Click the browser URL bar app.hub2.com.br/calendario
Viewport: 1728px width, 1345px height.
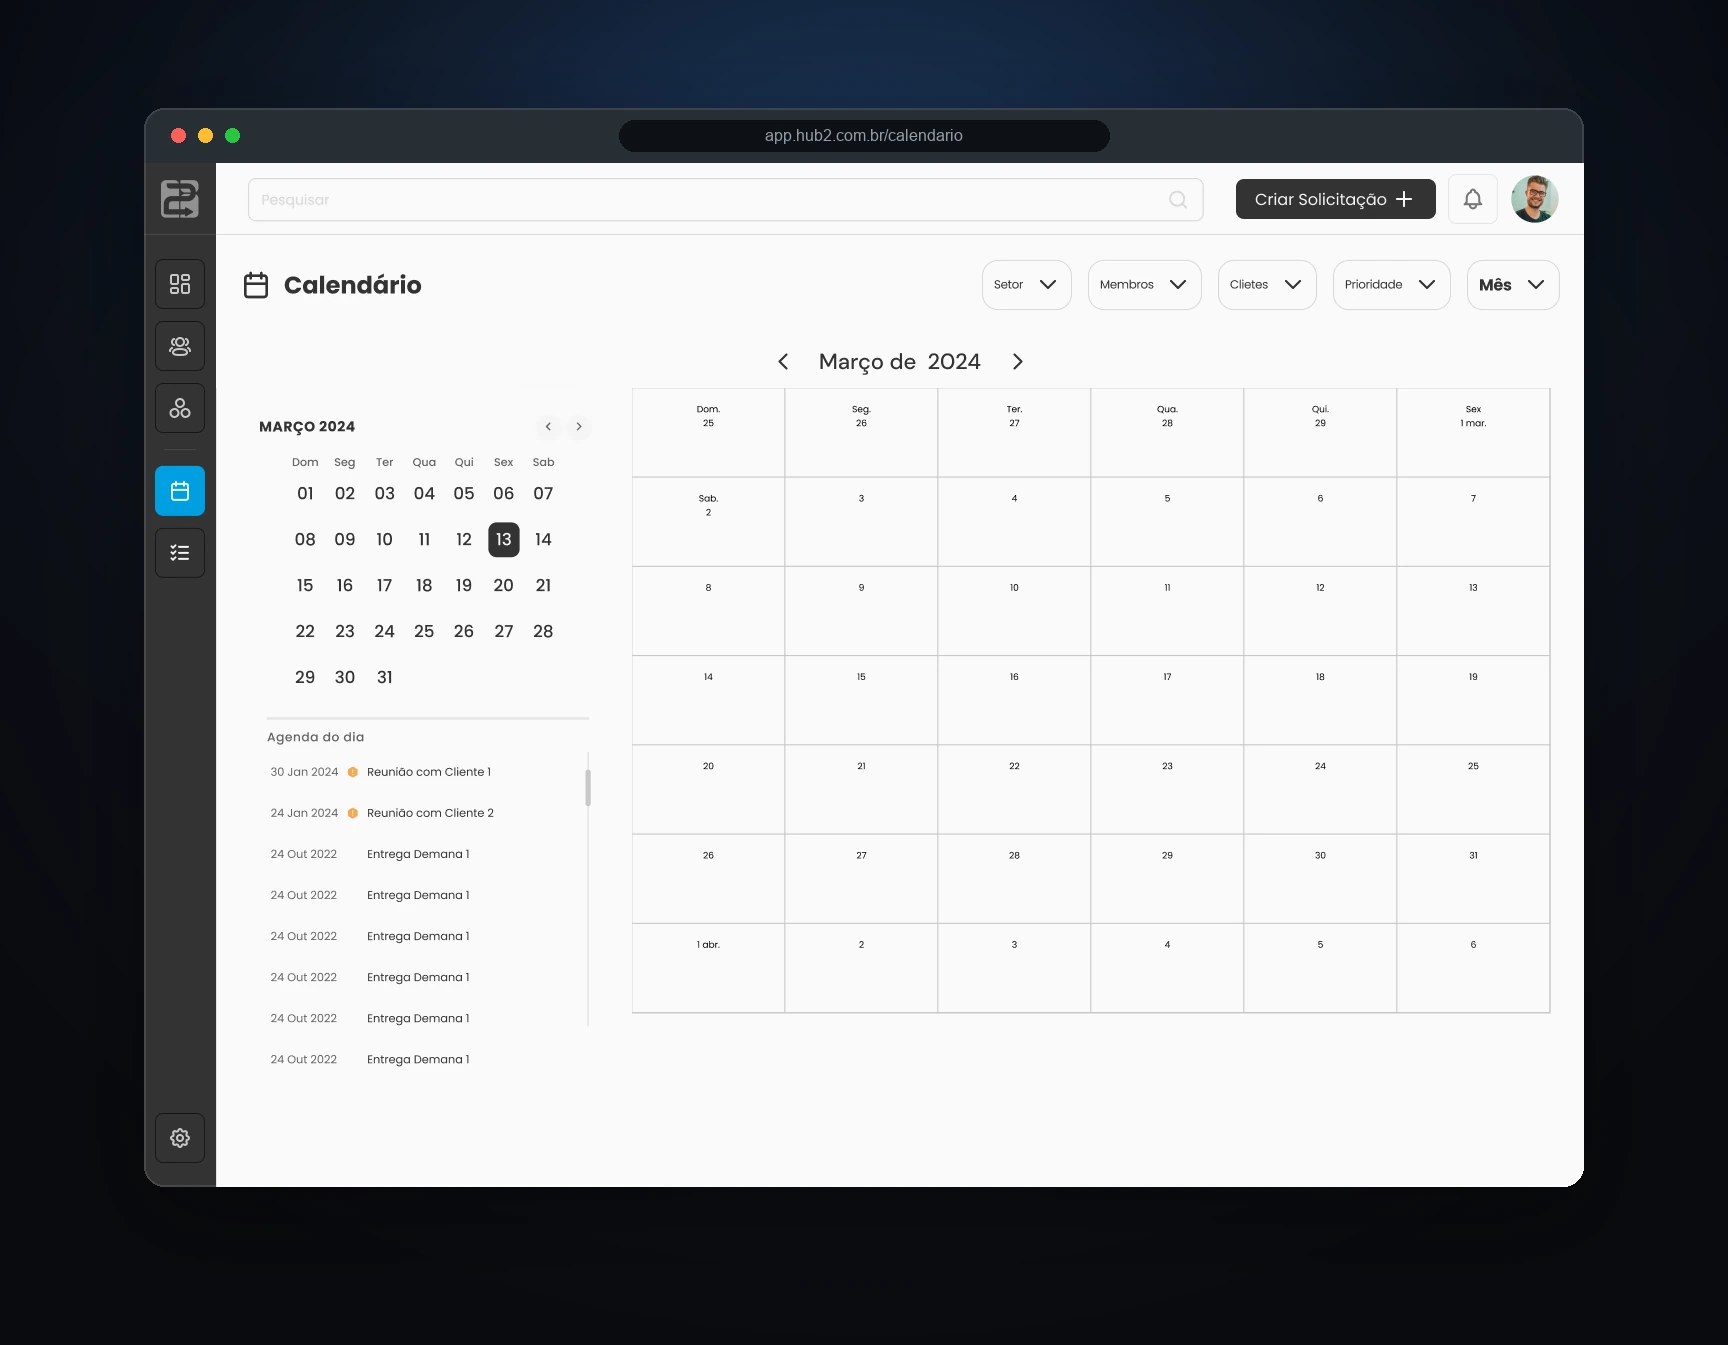coord(864,136)
